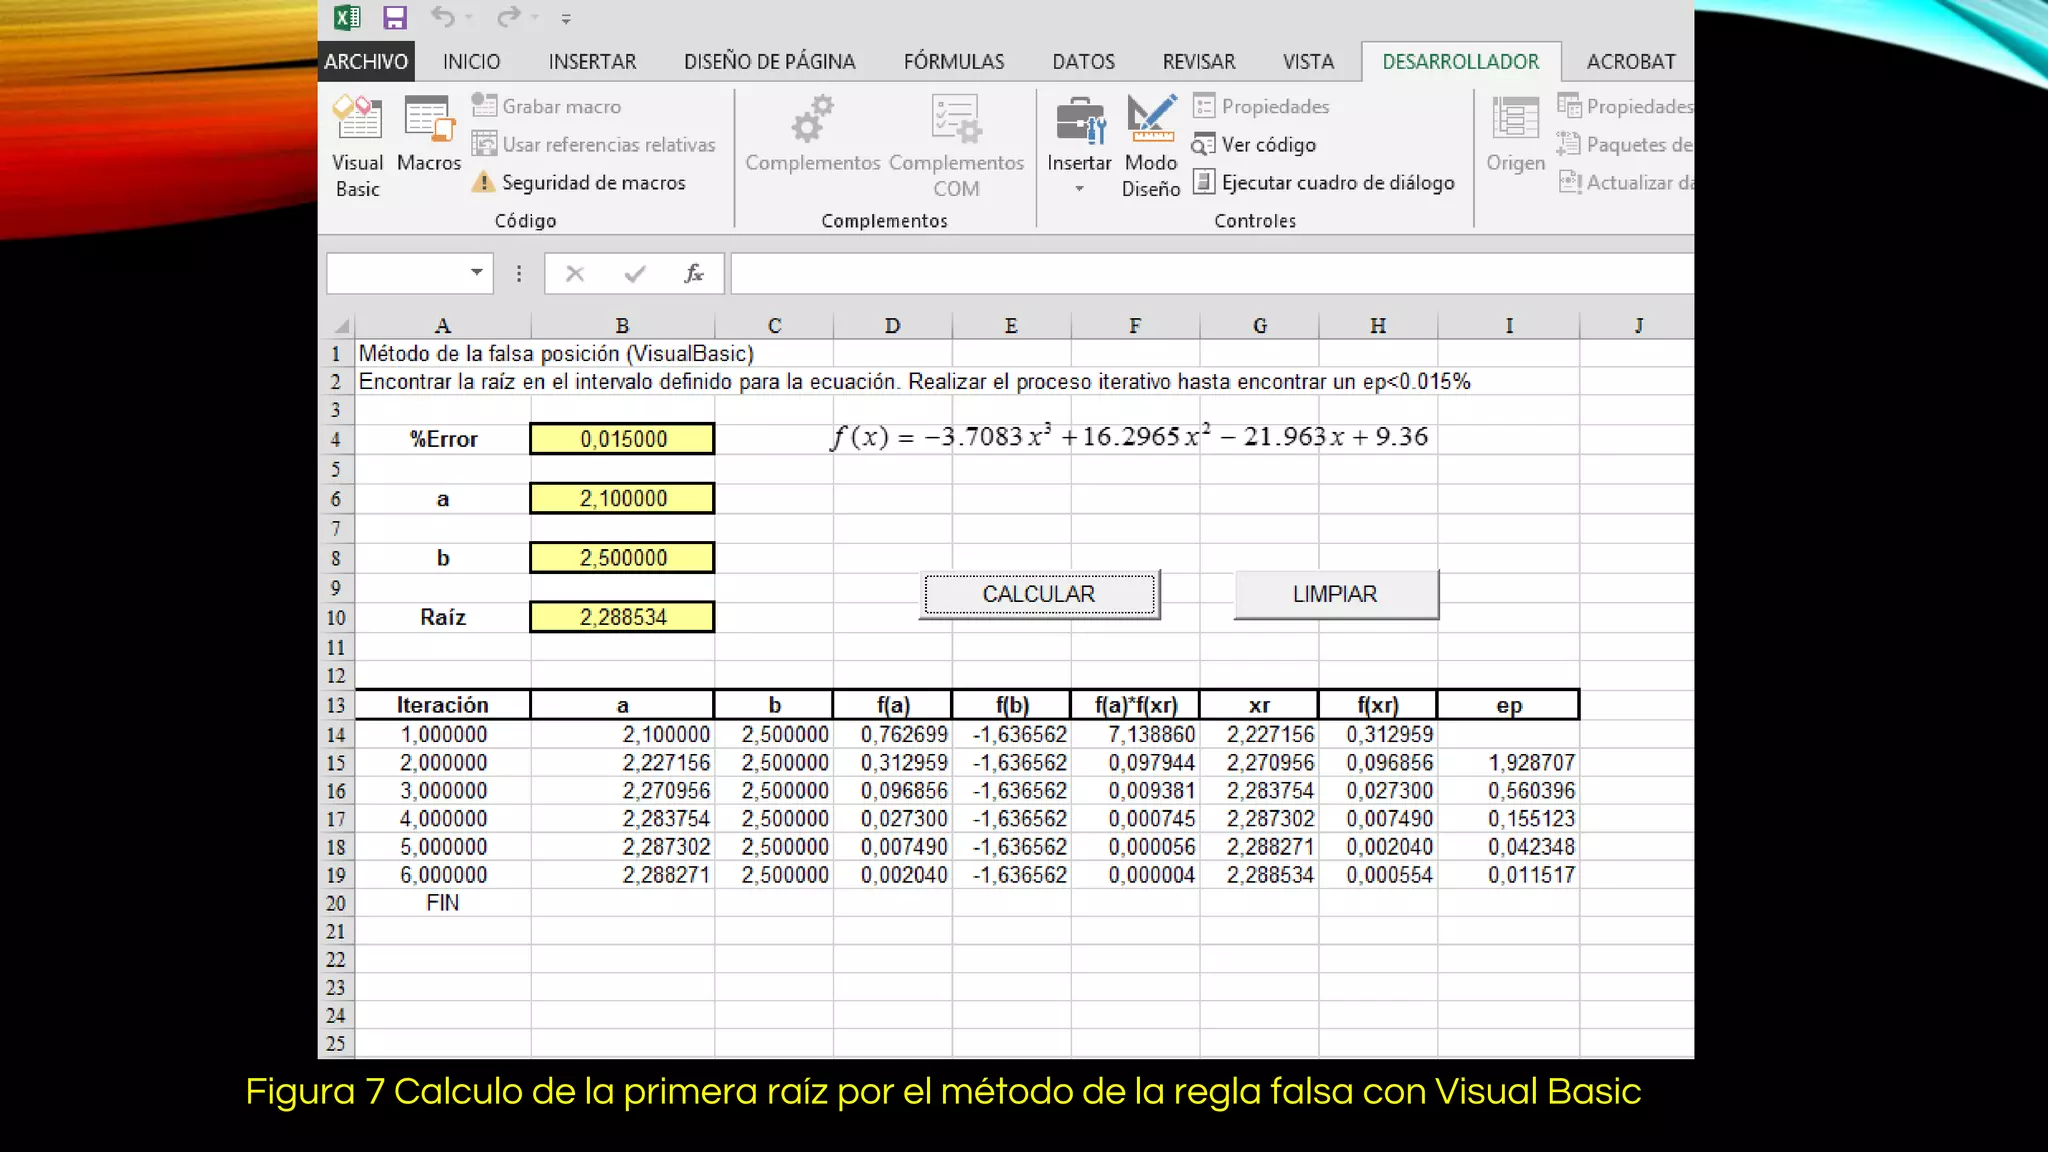Image resolution: width=2048 pixels, height=1152 pixels.
Task: Open the Visual Basic editor
Action: click(x=357, y=147)
